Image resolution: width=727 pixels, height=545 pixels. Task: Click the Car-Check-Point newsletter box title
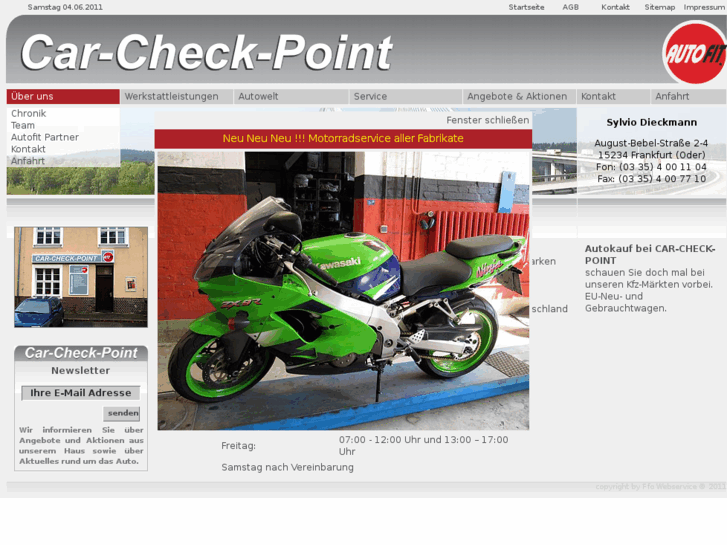pyautogui.click(x=81, y=353)
